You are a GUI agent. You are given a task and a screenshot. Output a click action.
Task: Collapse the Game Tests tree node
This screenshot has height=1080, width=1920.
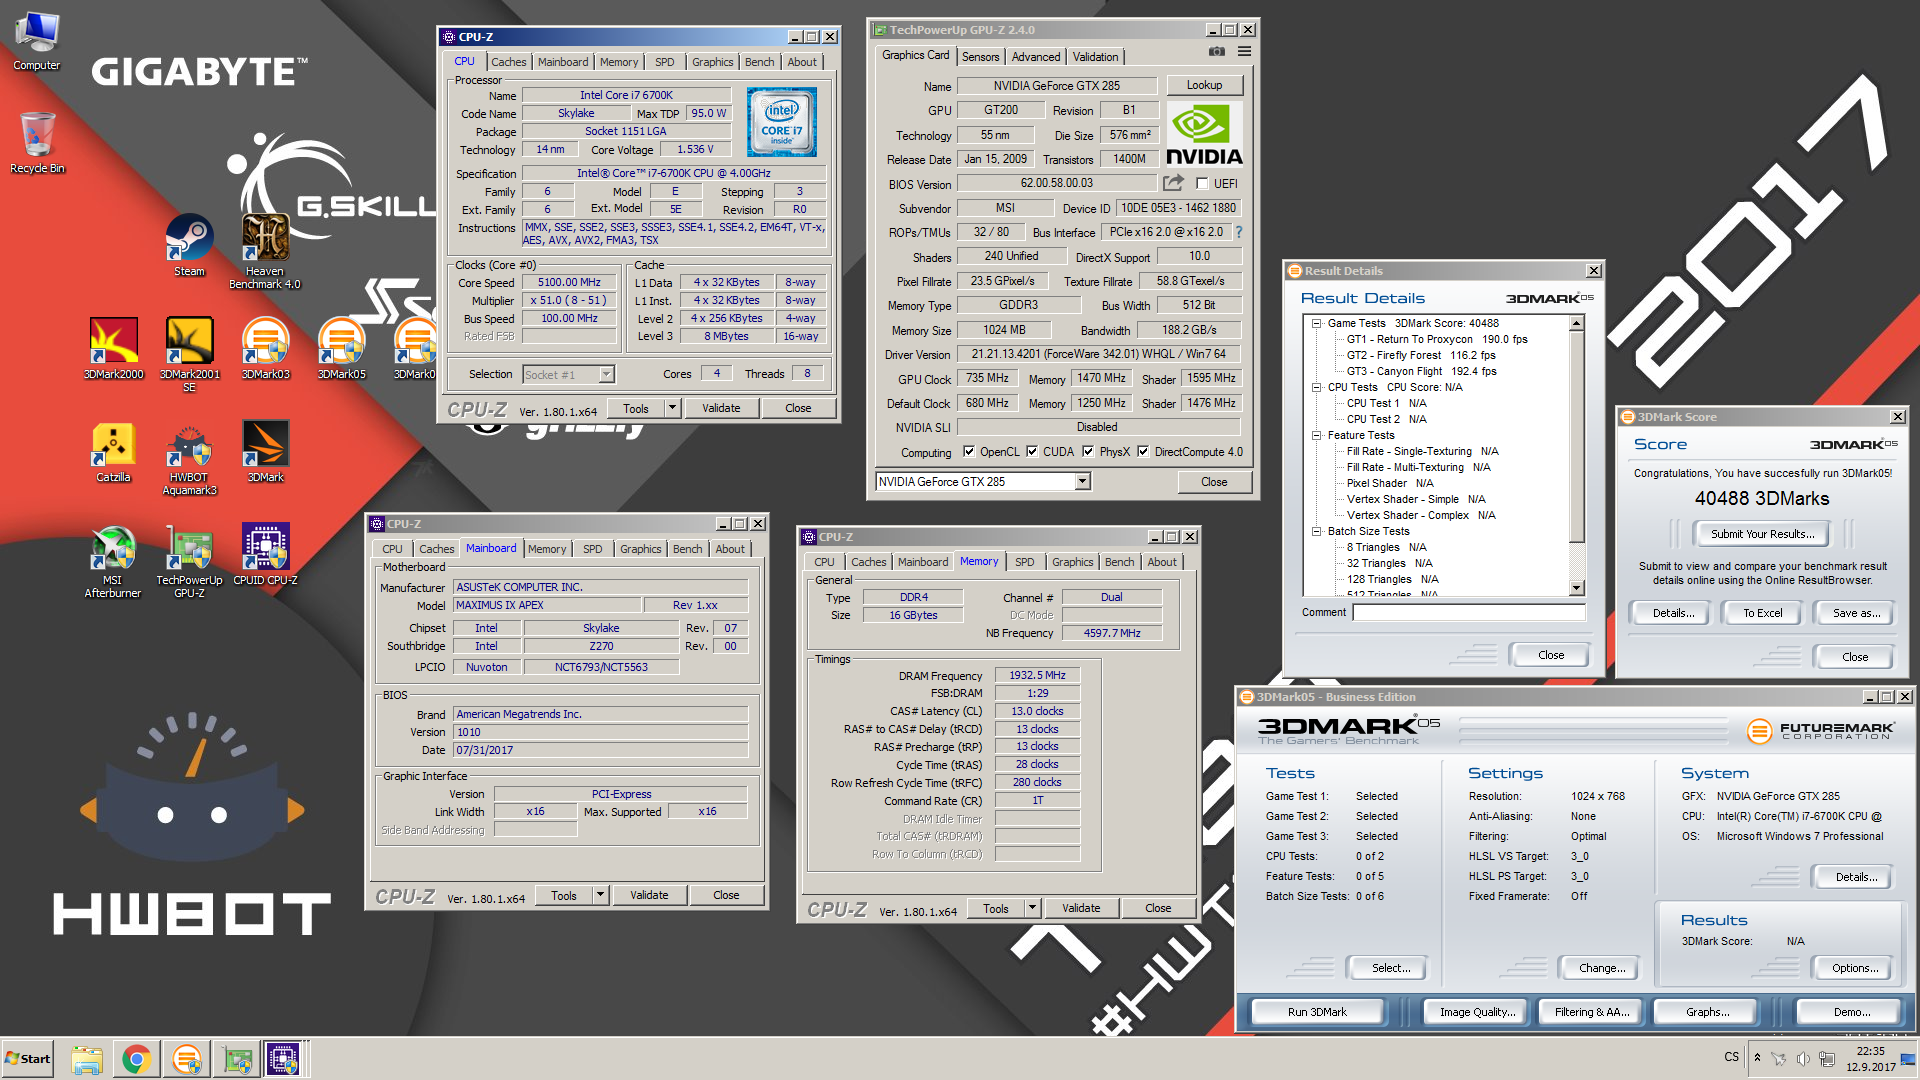coord(1317,323)
